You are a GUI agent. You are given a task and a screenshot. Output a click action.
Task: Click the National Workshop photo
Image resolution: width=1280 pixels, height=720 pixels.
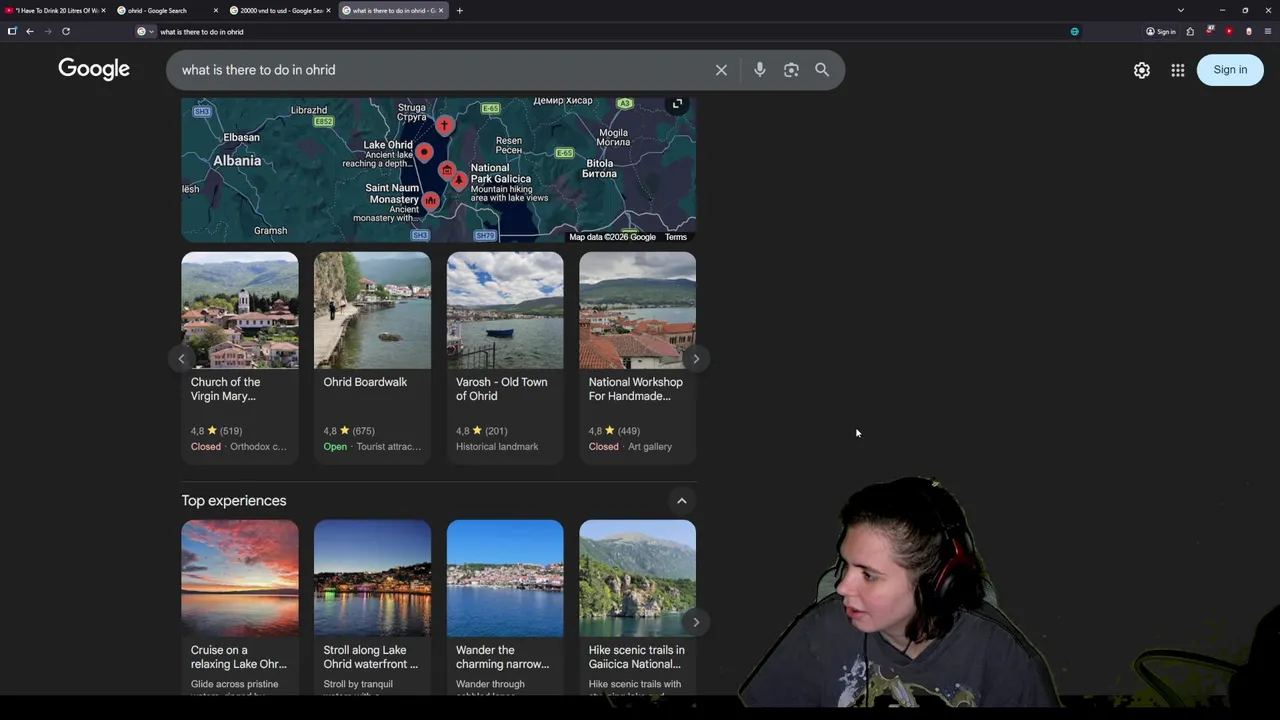click(637, 310)
